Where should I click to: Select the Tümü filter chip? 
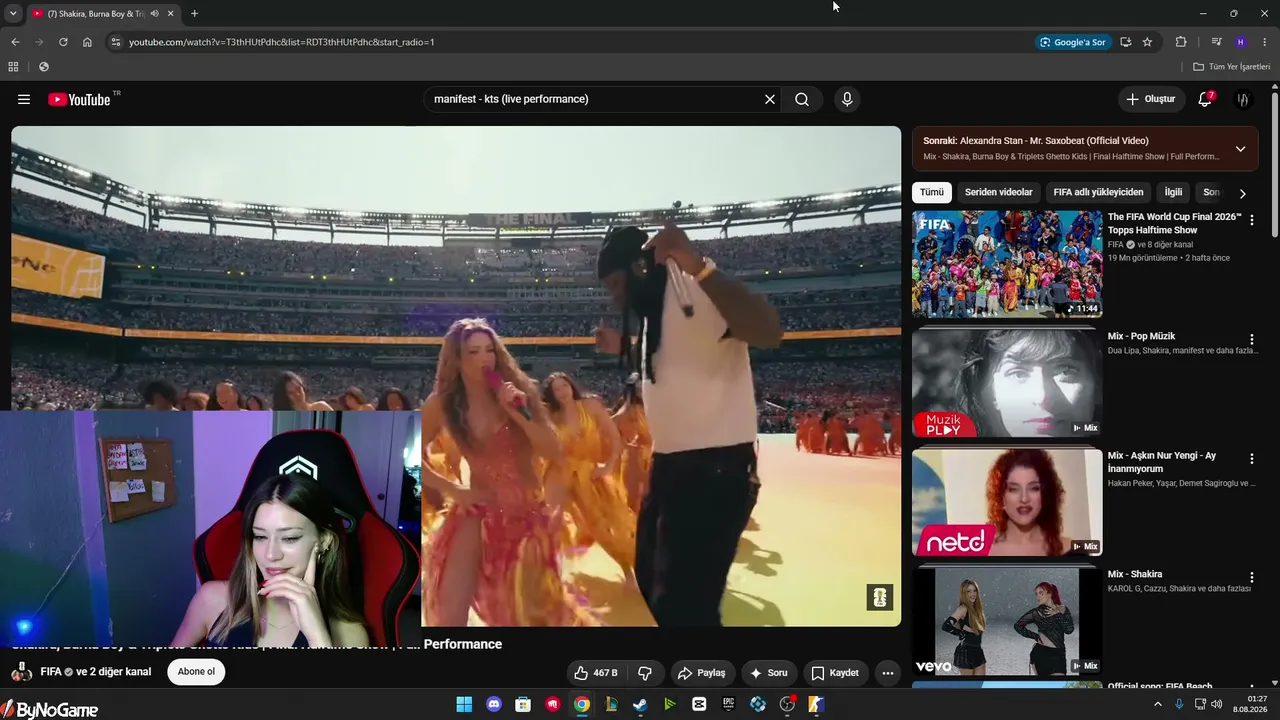[x=932, y=192]
